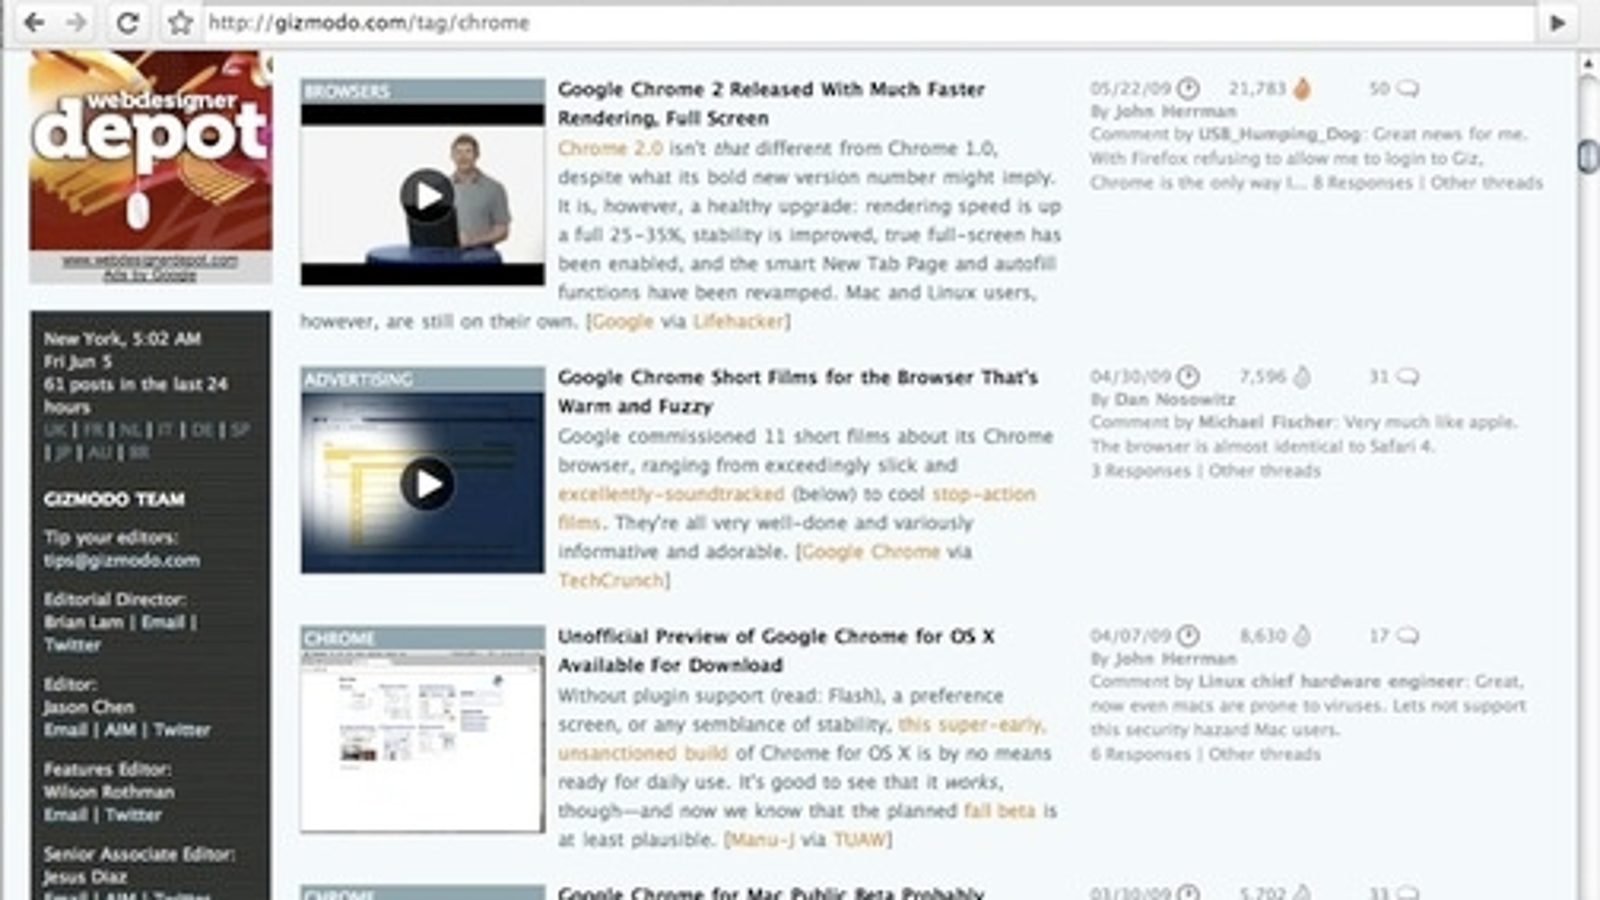Click the comment bubble icon next to 17
This screenshot has width=1600, height=900.
1408,636
